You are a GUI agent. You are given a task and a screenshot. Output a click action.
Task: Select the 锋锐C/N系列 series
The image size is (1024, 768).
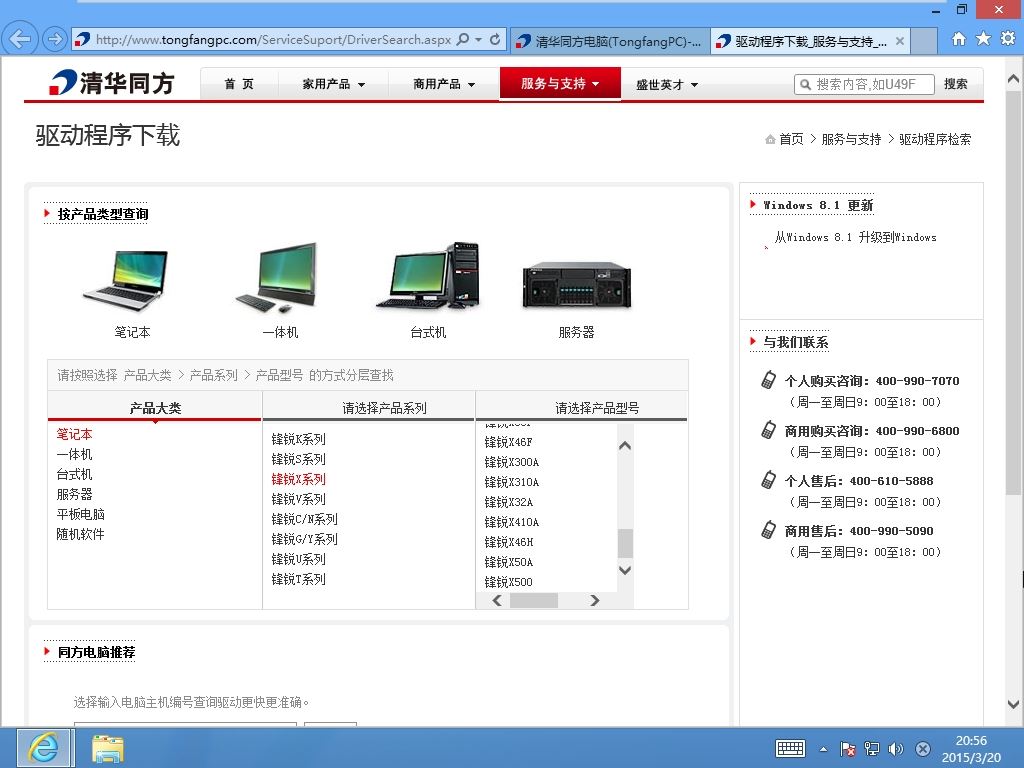[304, 519]
